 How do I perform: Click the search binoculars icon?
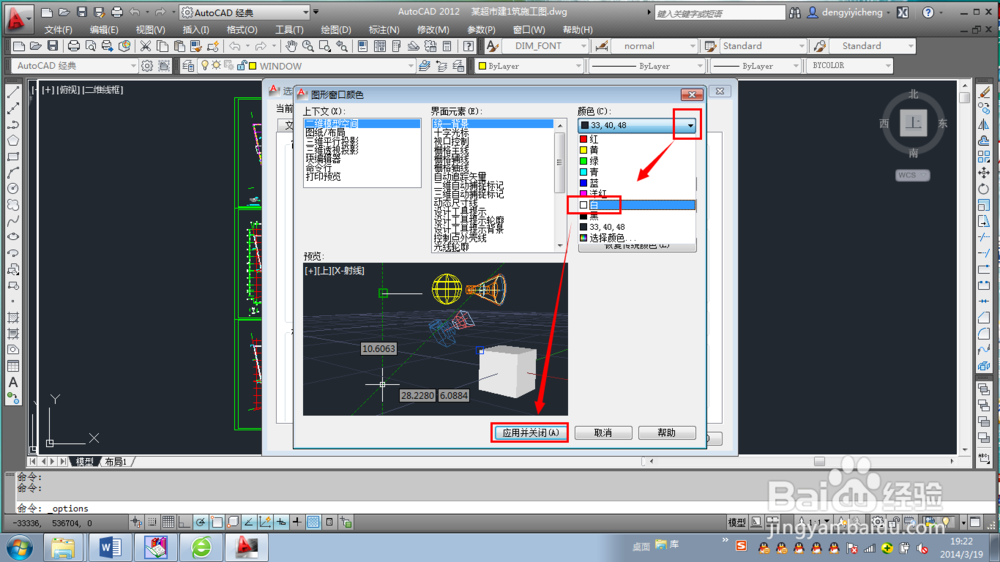(795, 13)
